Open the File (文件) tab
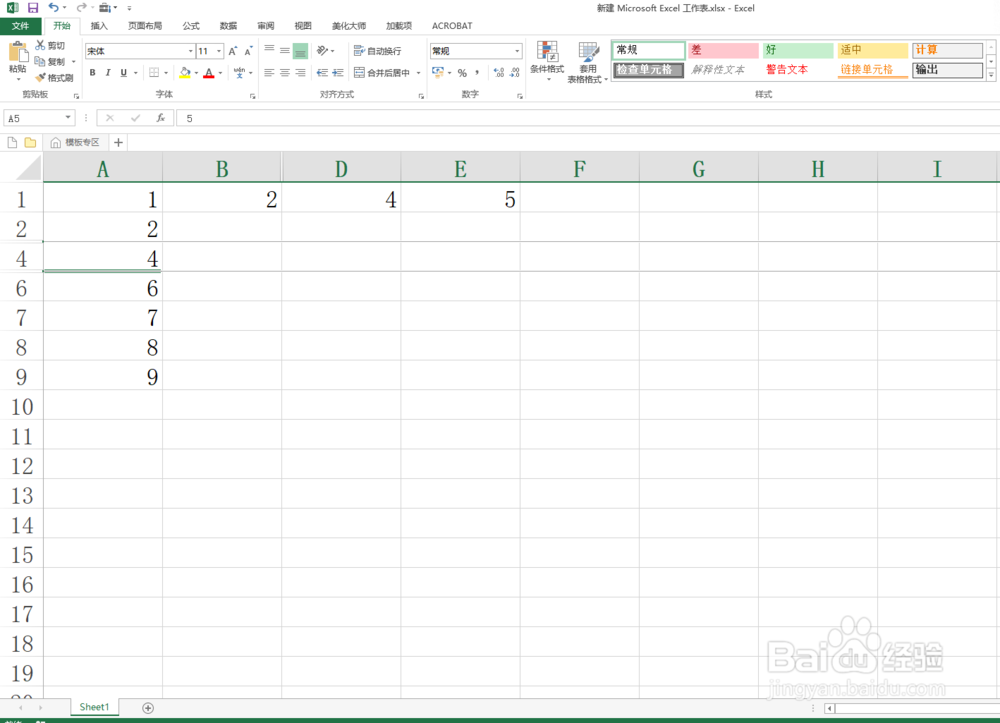 point(20,26)
